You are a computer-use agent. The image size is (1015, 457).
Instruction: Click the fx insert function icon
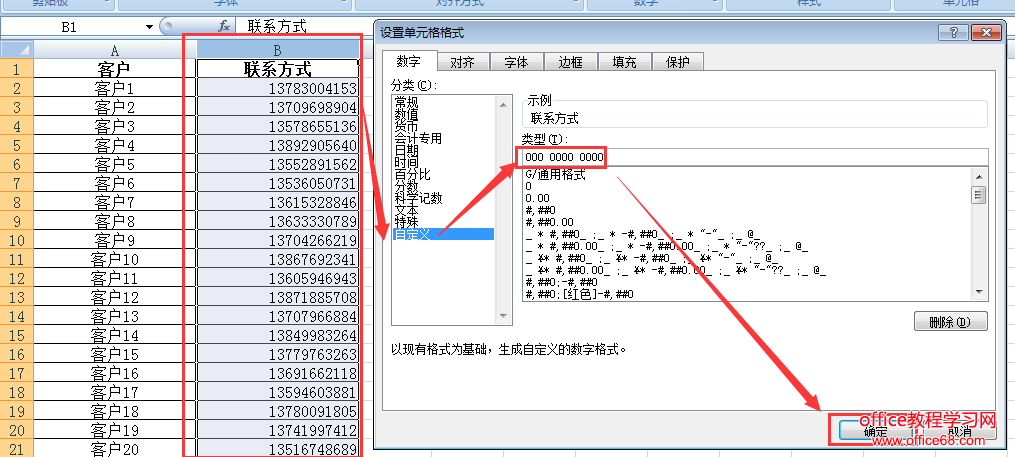pyautogui.click(x=224, y=27)
